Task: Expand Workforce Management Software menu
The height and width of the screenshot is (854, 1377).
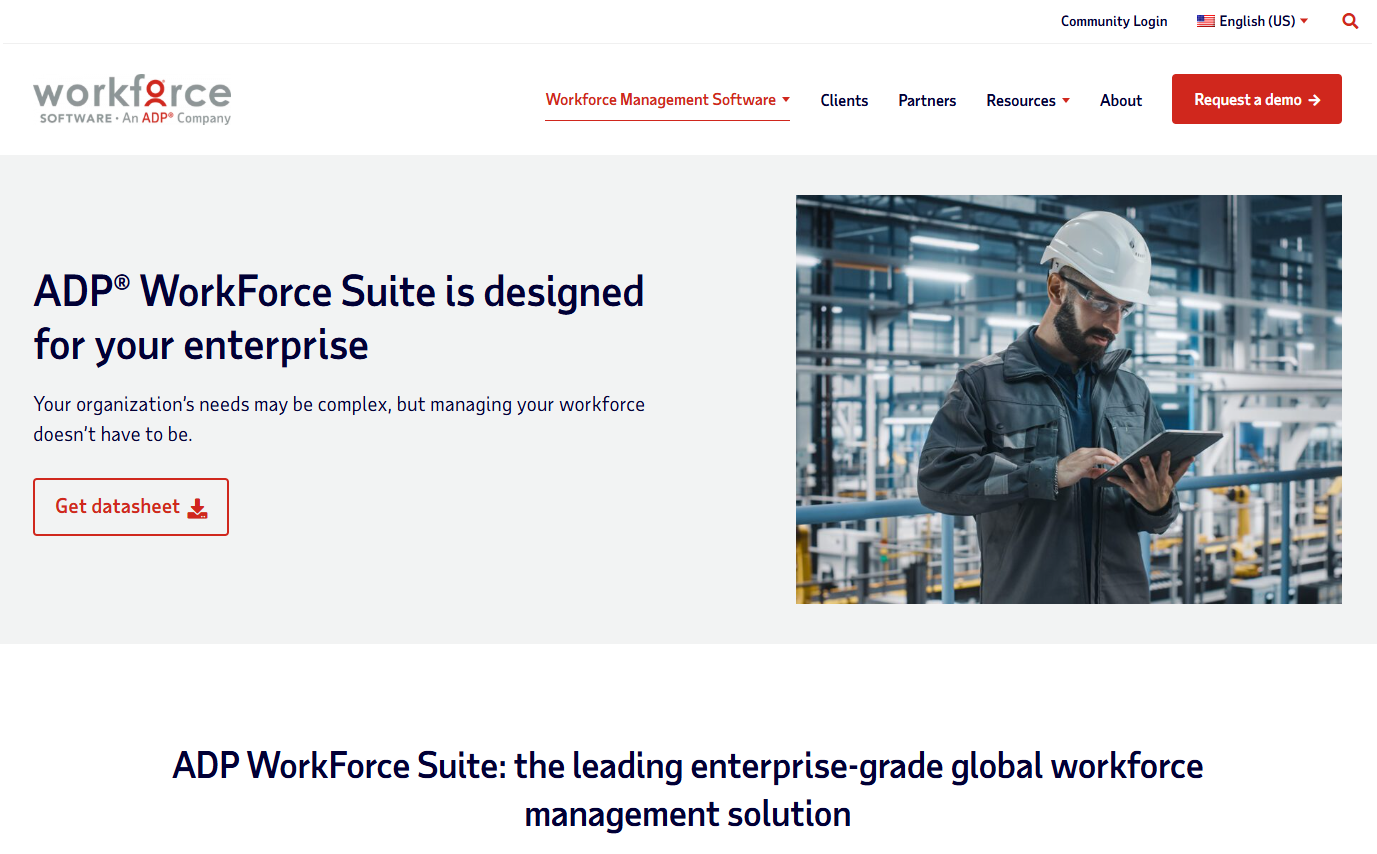Action: (667, 100)
